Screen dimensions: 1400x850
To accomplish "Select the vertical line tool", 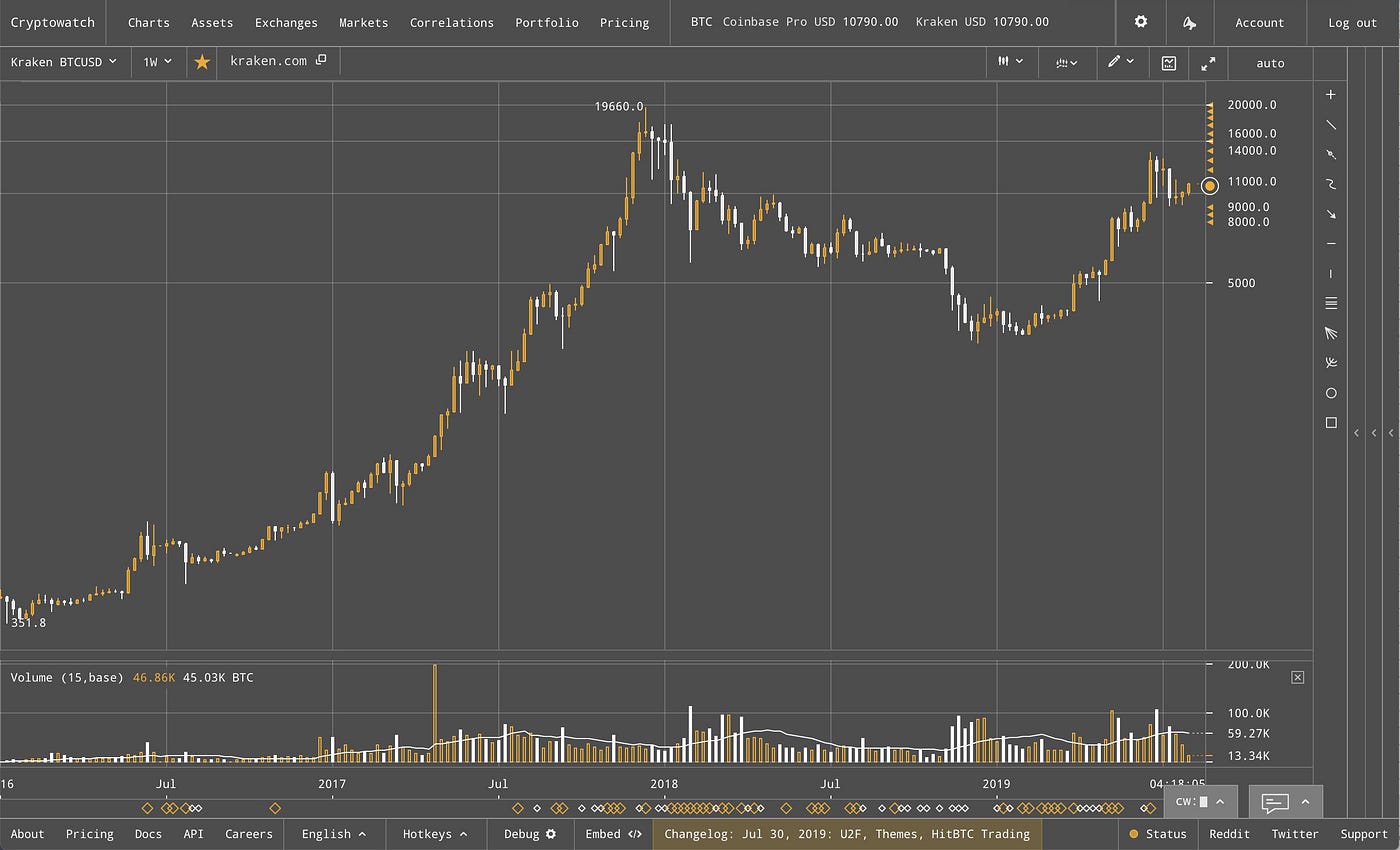I will click(x=1330, y=274).
